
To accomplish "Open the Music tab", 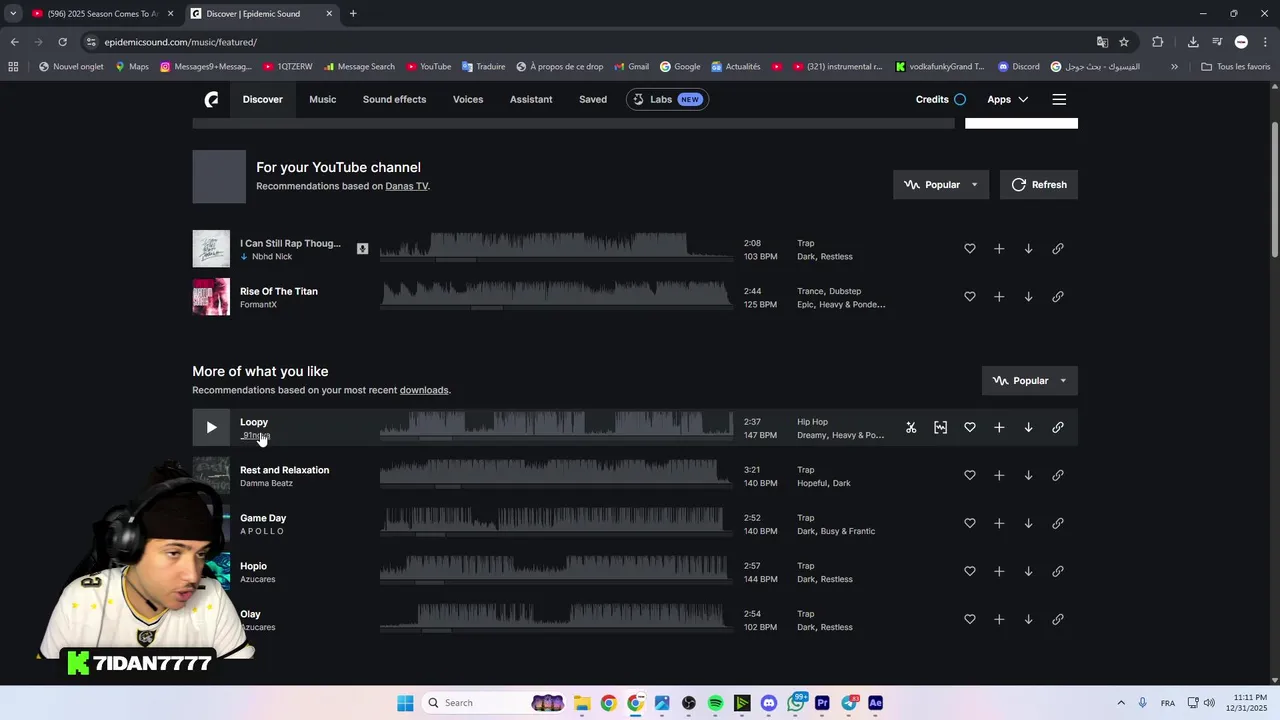I will pyautogui.click(x=322, y=99).
